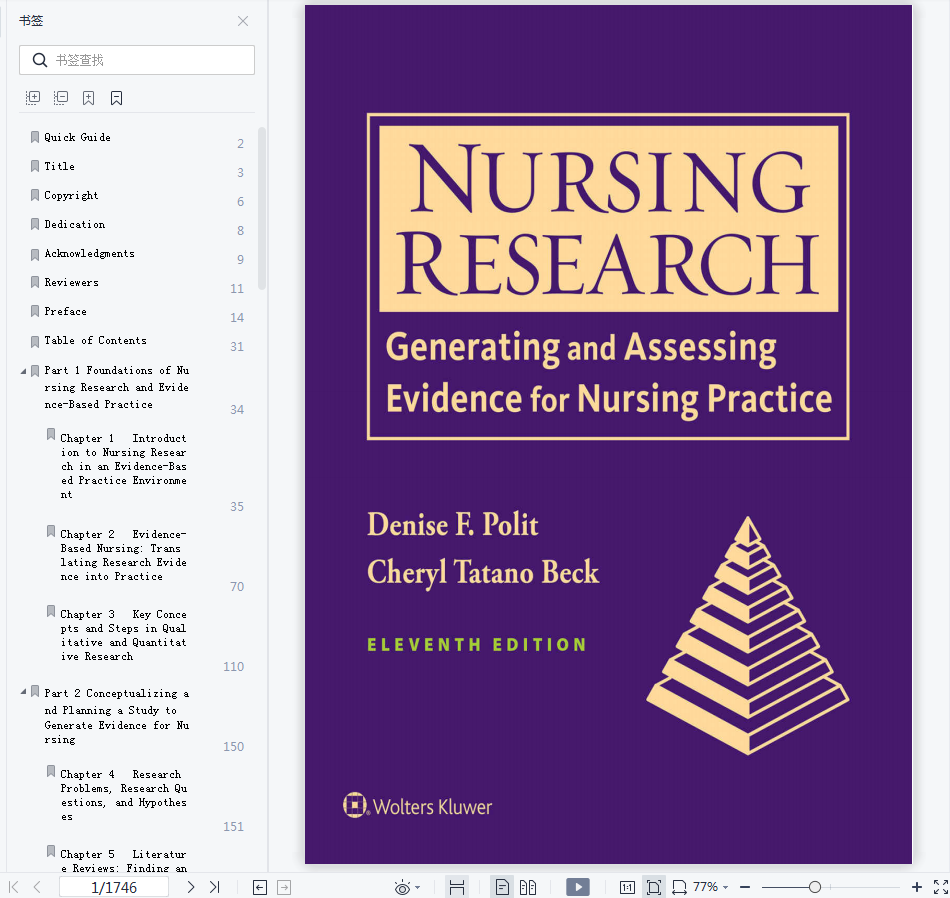The image size is (950, 898).
Task: Click the fit width icon
Action: 679,888
